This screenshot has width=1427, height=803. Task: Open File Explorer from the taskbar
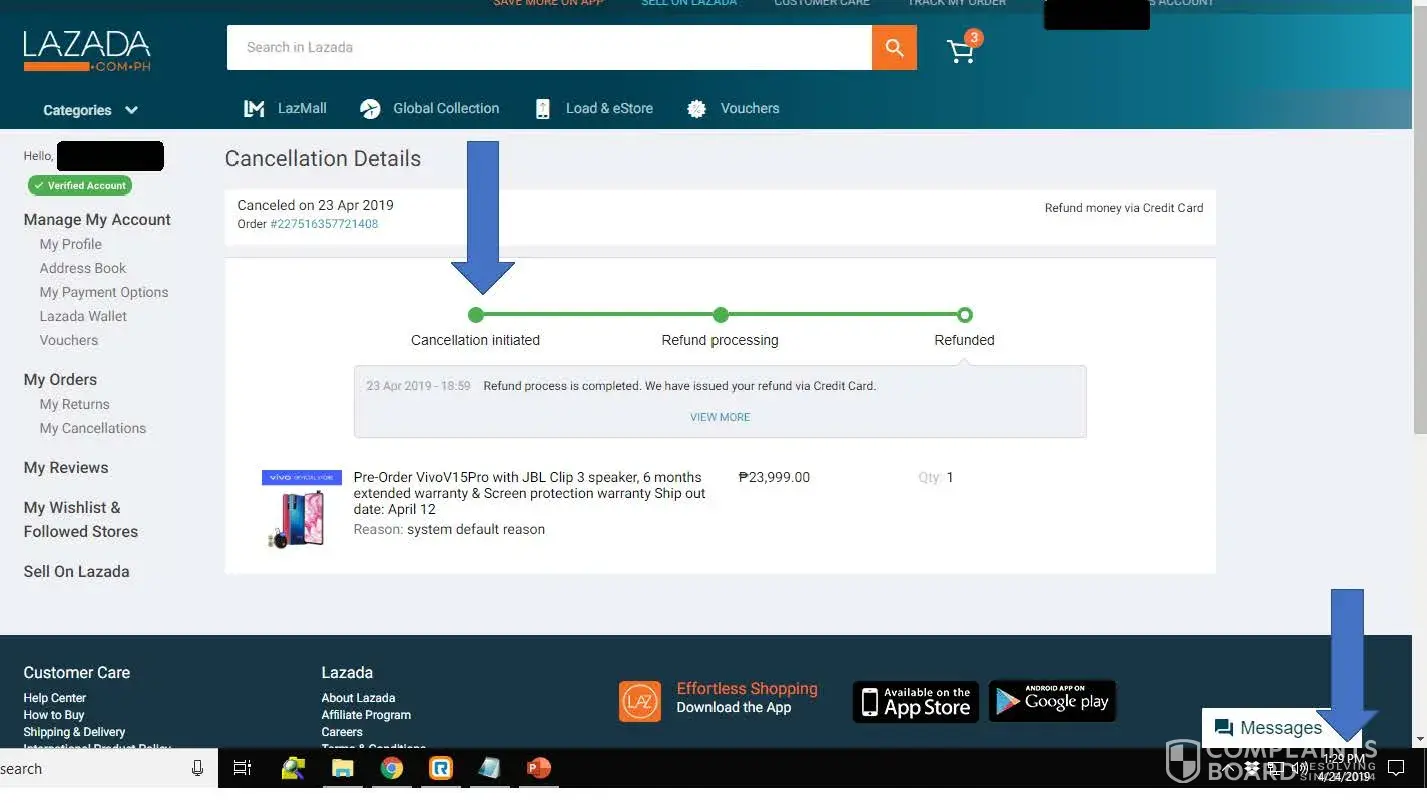pos(343,768)
